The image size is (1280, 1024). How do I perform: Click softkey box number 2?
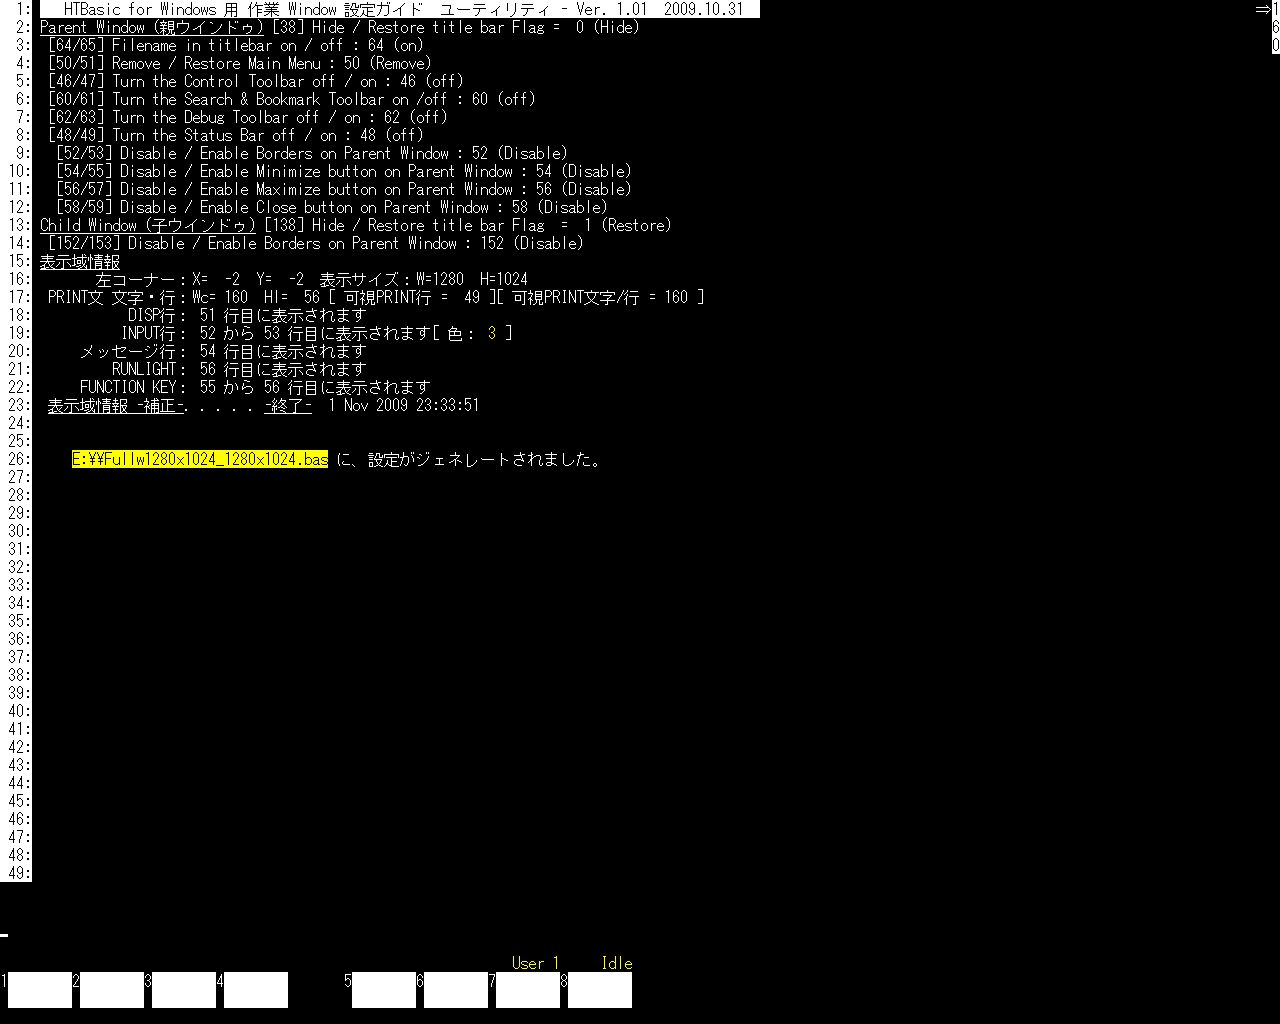[x=112, y=989]
